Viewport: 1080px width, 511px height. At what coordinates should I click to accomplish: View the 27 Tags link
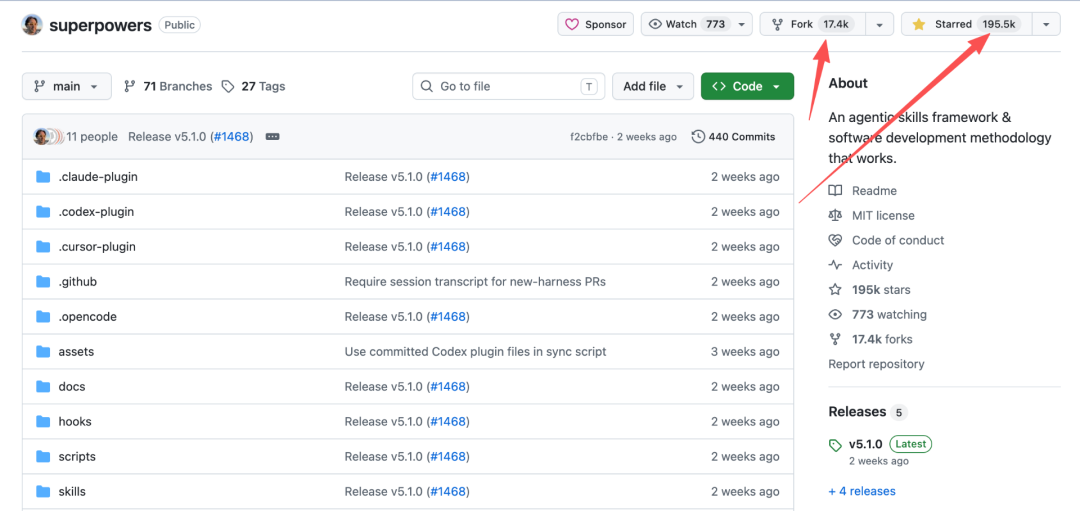(253, 86)
